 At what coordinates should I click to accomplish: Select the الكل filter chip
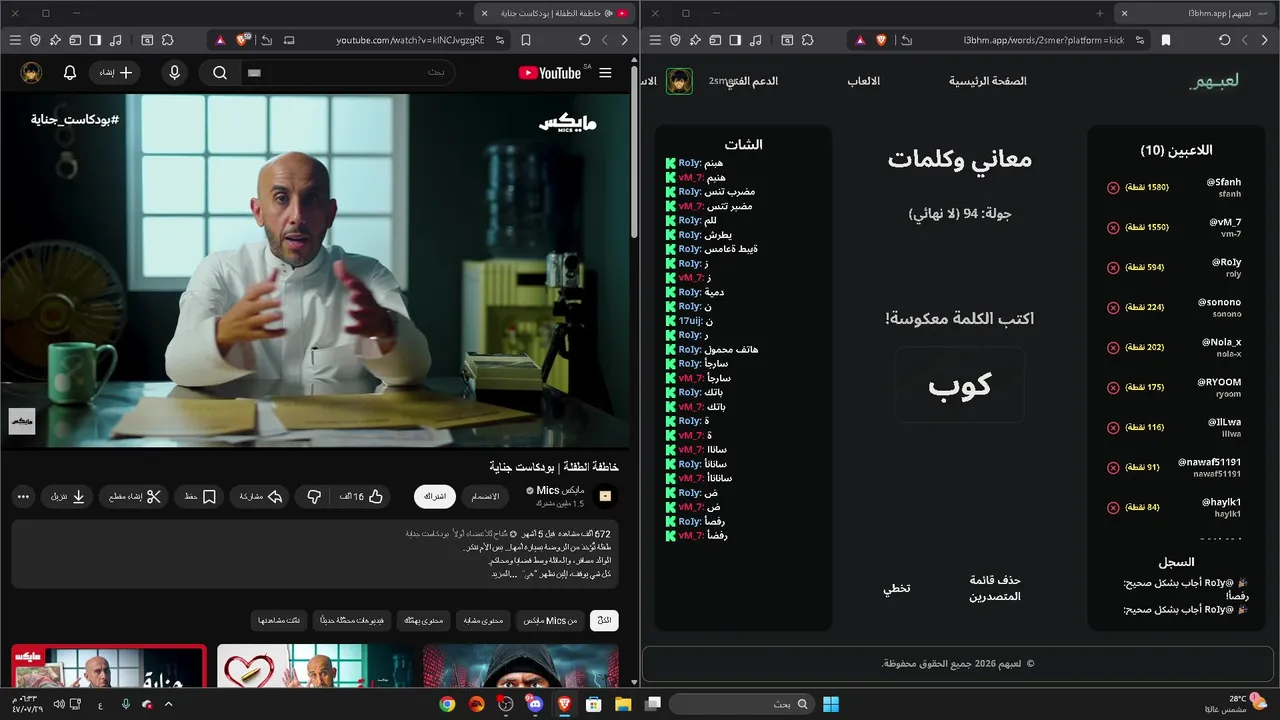(604, 621)
